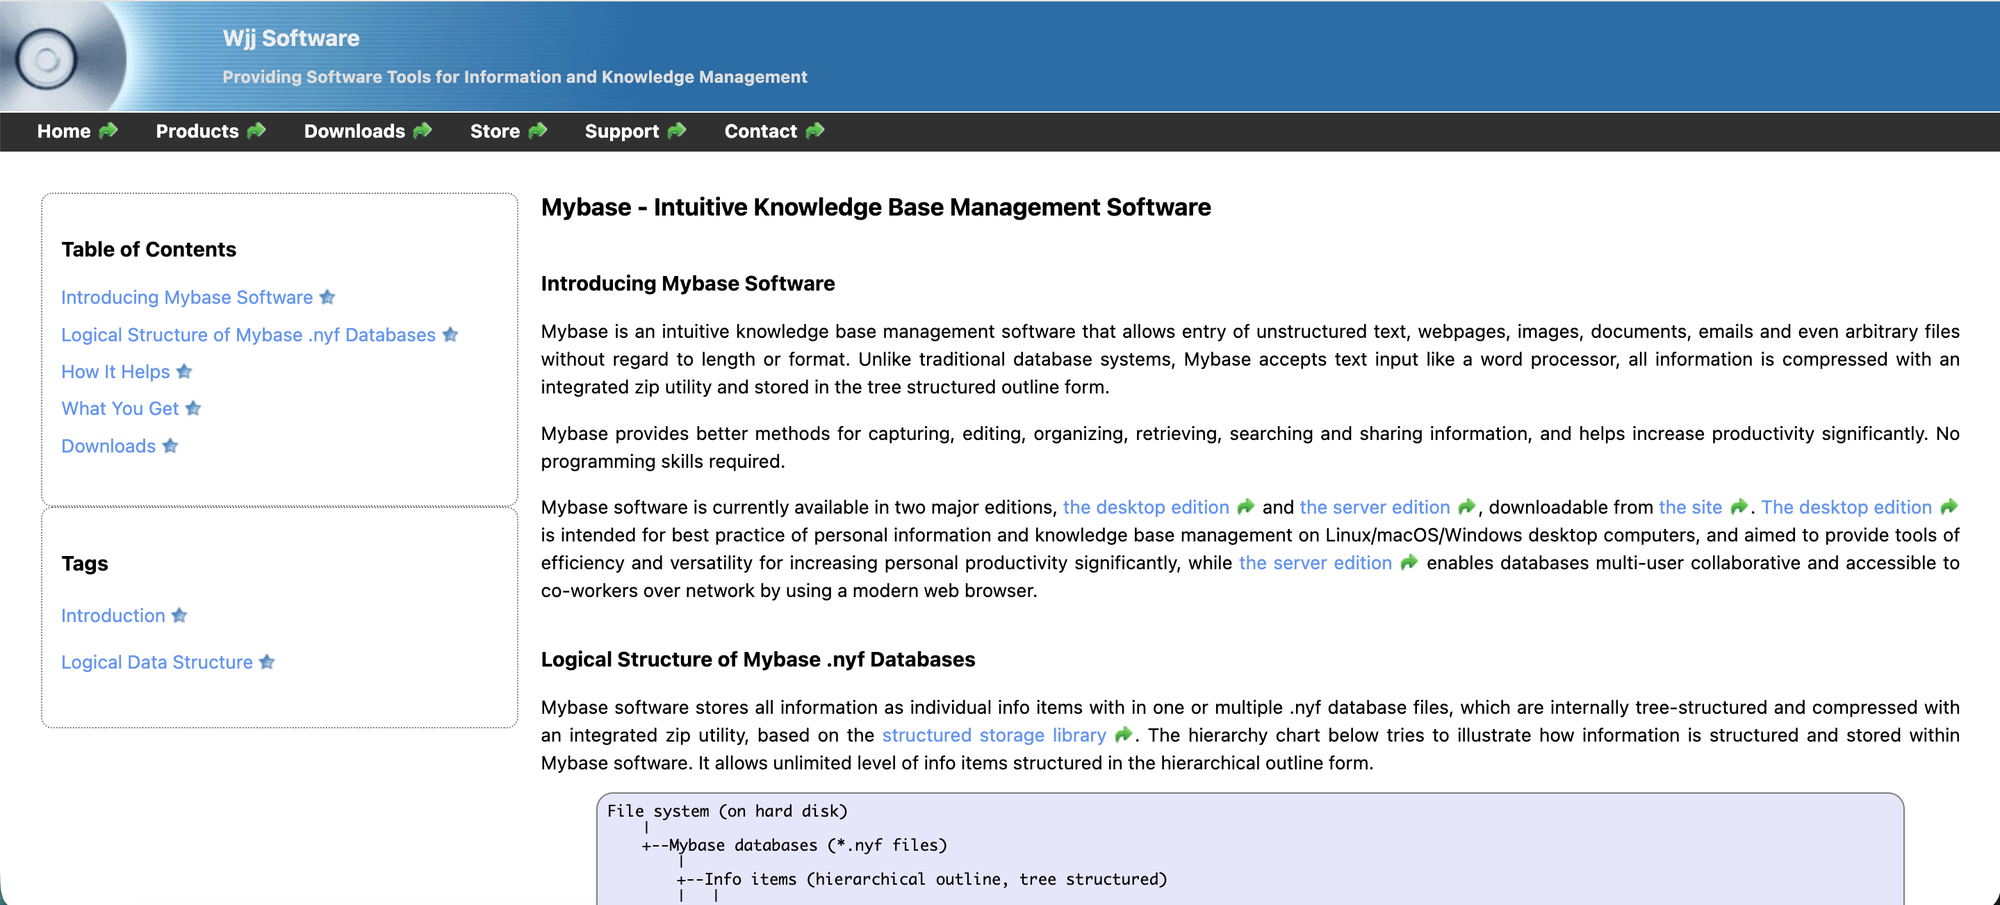Click the Table of Contents heading
The image size is (2000, 905).
[x=149, y=249]
